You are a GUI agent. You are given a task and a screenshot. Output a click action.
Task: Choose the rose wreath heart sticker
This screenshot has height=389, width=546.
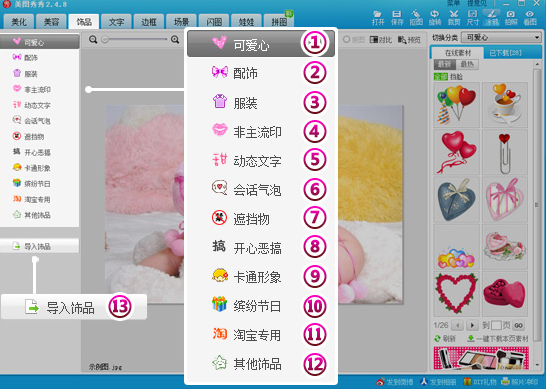tap(457, 294)
